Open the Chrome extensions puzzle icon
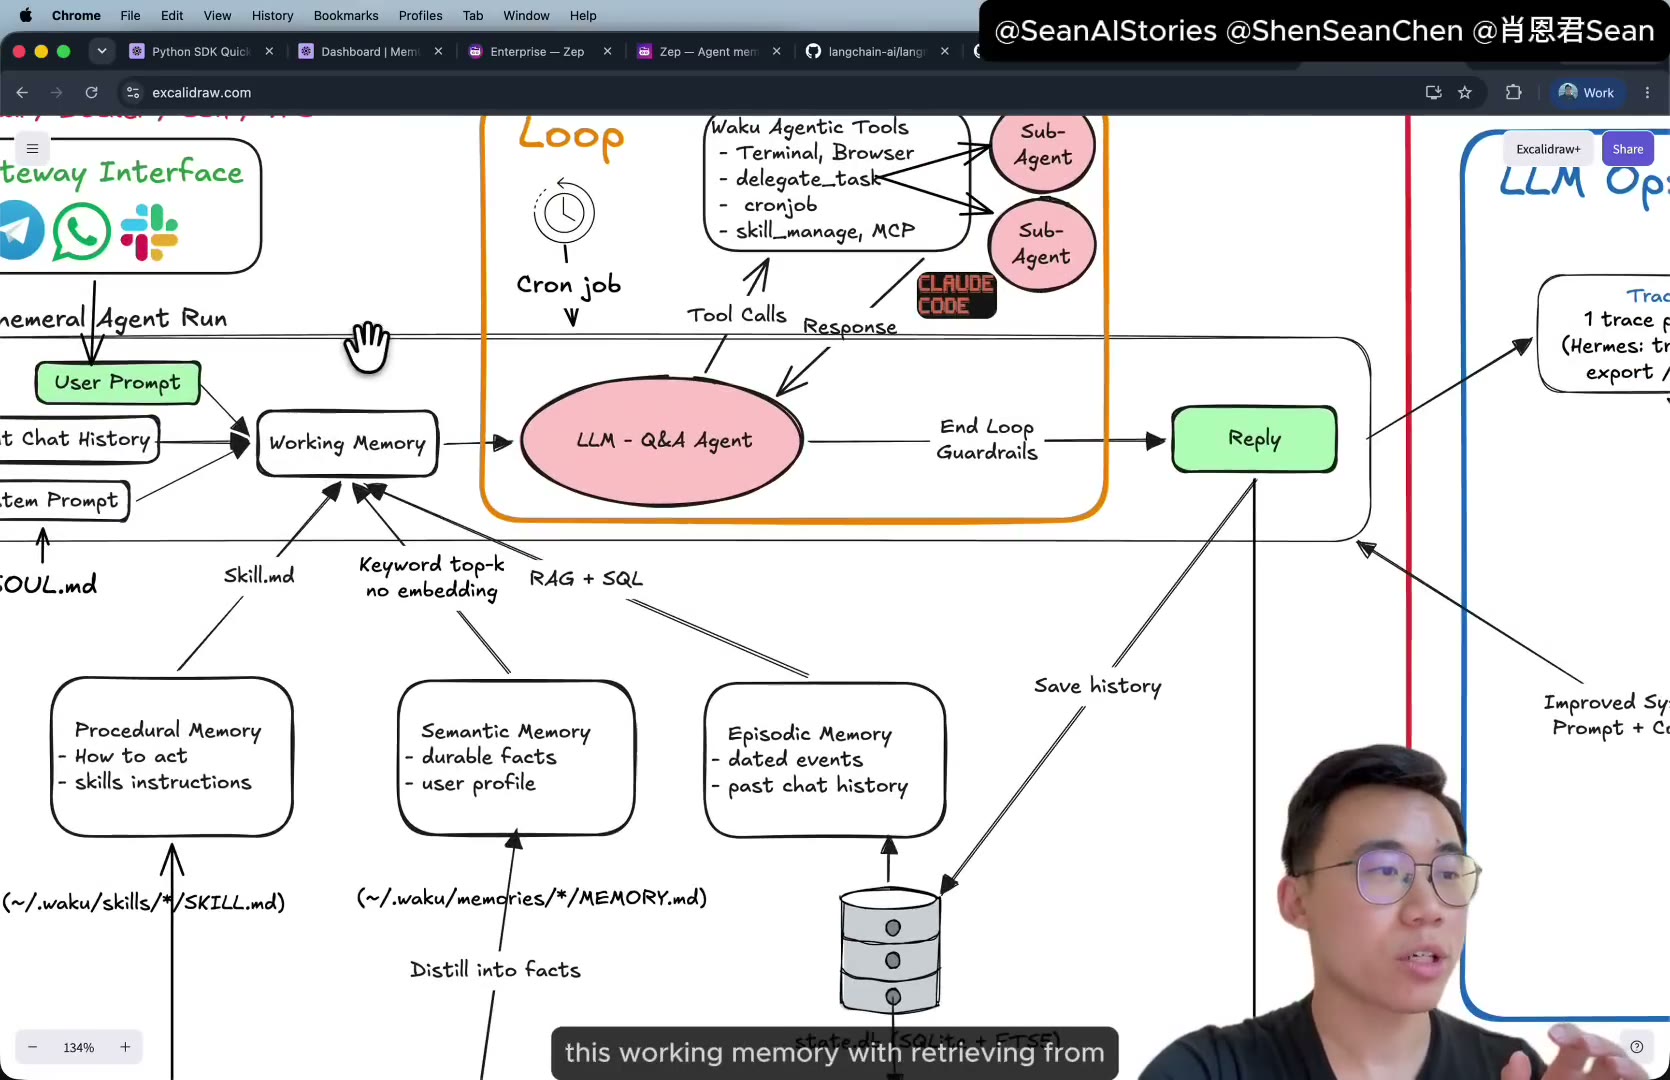Viewport: 1670px width, 1080px height. pyautogui.click(x=1513, y=92)
